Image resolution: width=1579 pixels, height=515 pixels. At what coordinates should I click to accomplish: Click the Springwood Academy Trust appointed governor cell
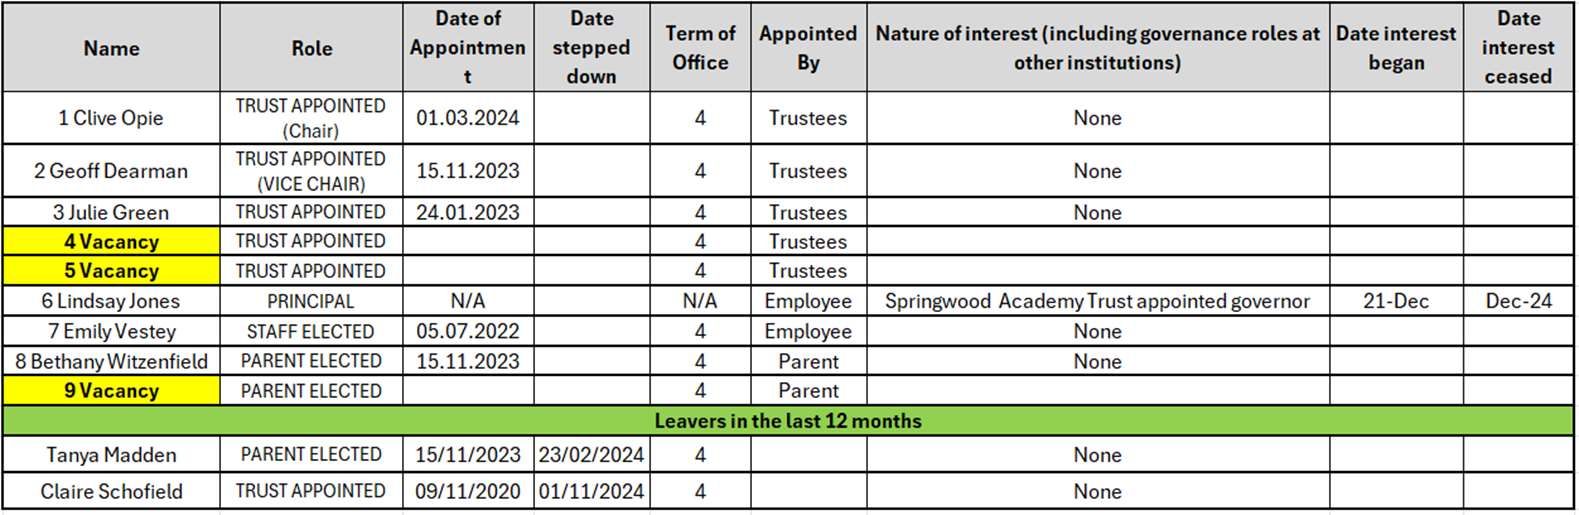[1097, 301]
